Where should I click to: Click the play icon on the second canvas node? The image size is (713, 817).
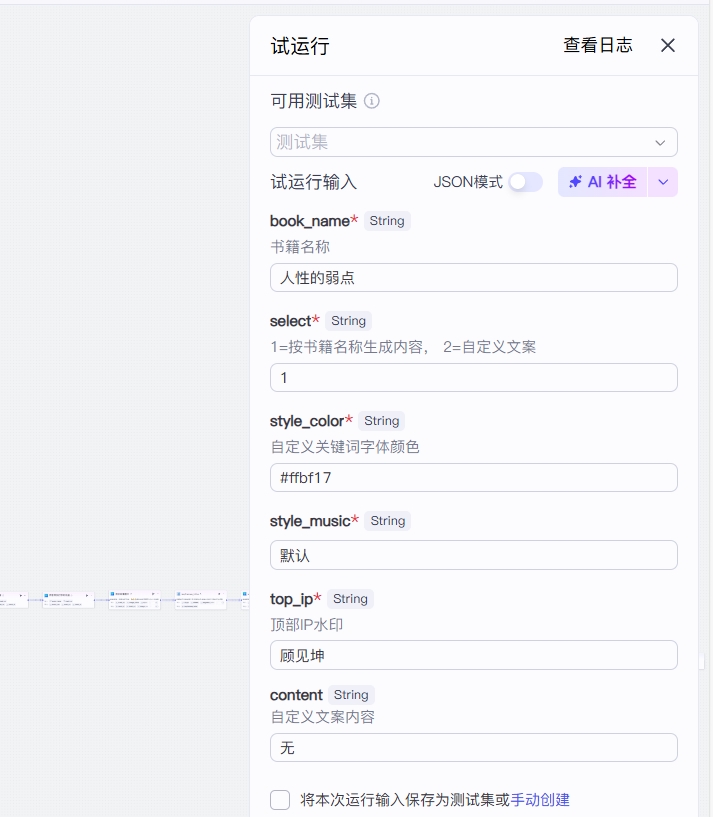click(87, 595)
